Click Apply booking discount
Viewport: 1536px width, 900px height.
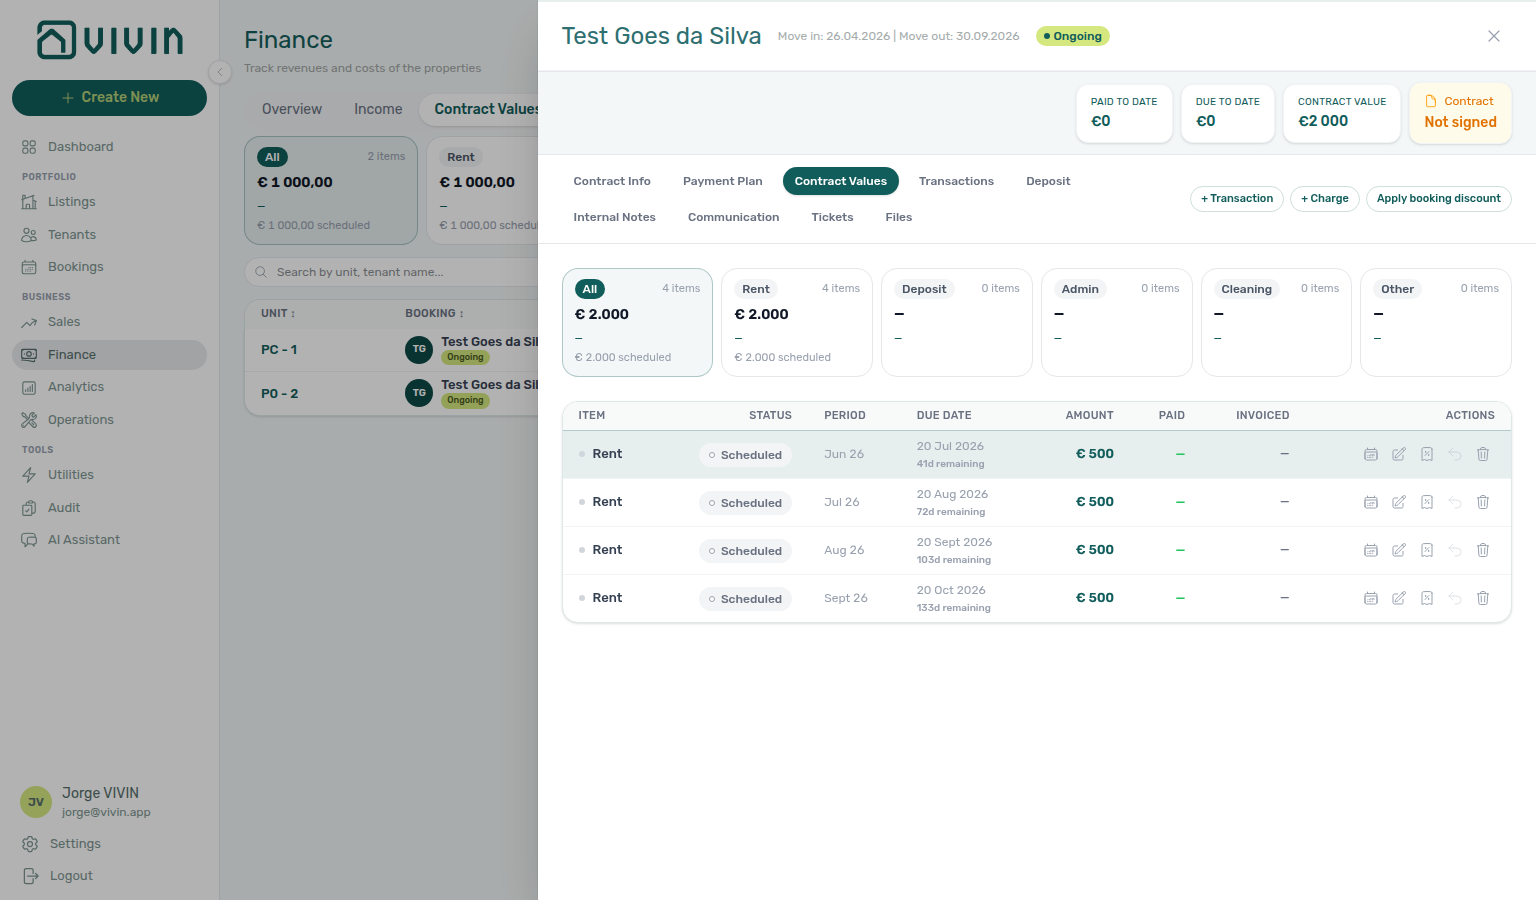click(1438, 199)
